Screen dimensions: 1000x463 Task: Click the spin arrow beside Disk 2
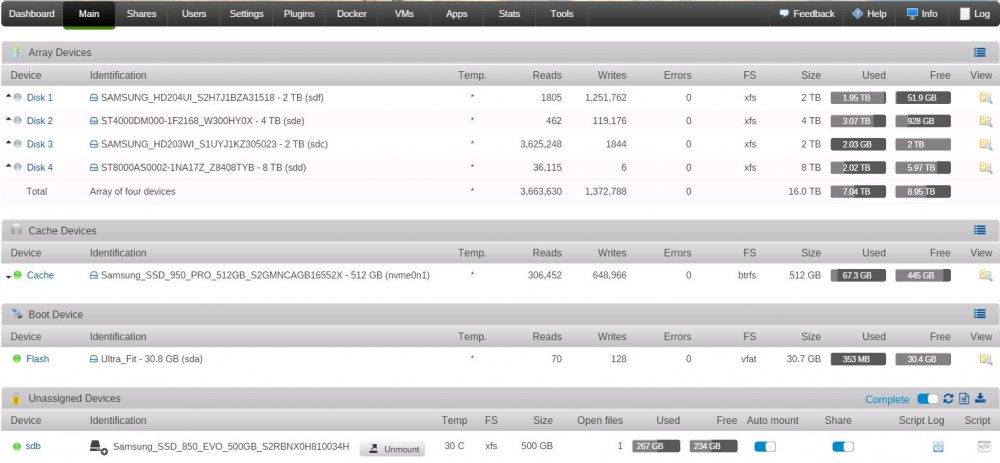9,121
